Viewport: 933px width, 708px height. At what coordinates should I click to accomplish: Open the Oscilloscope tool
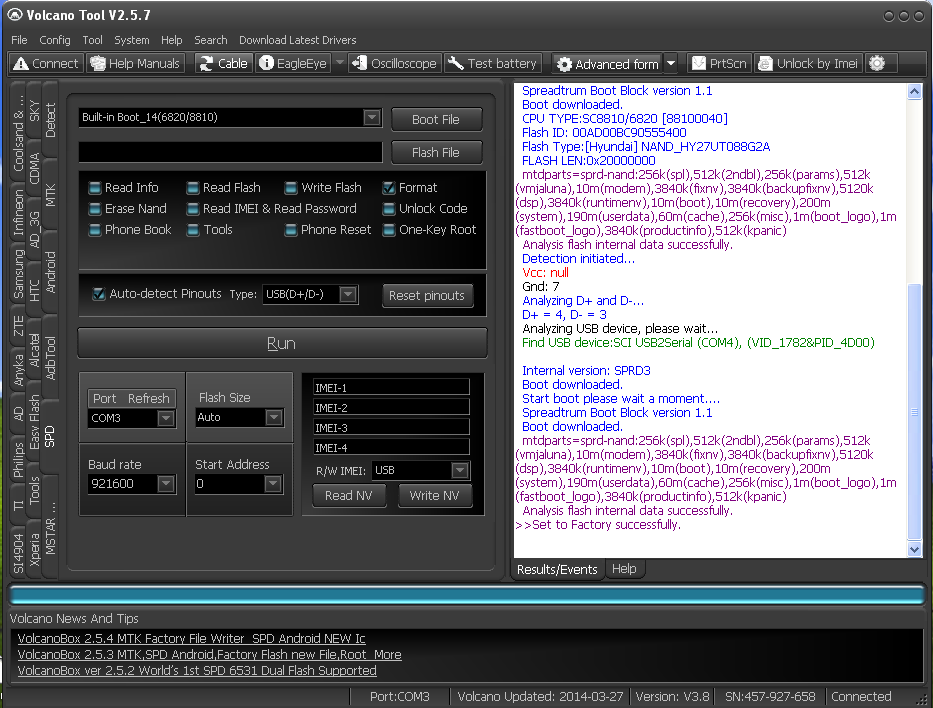coord(395,63)
